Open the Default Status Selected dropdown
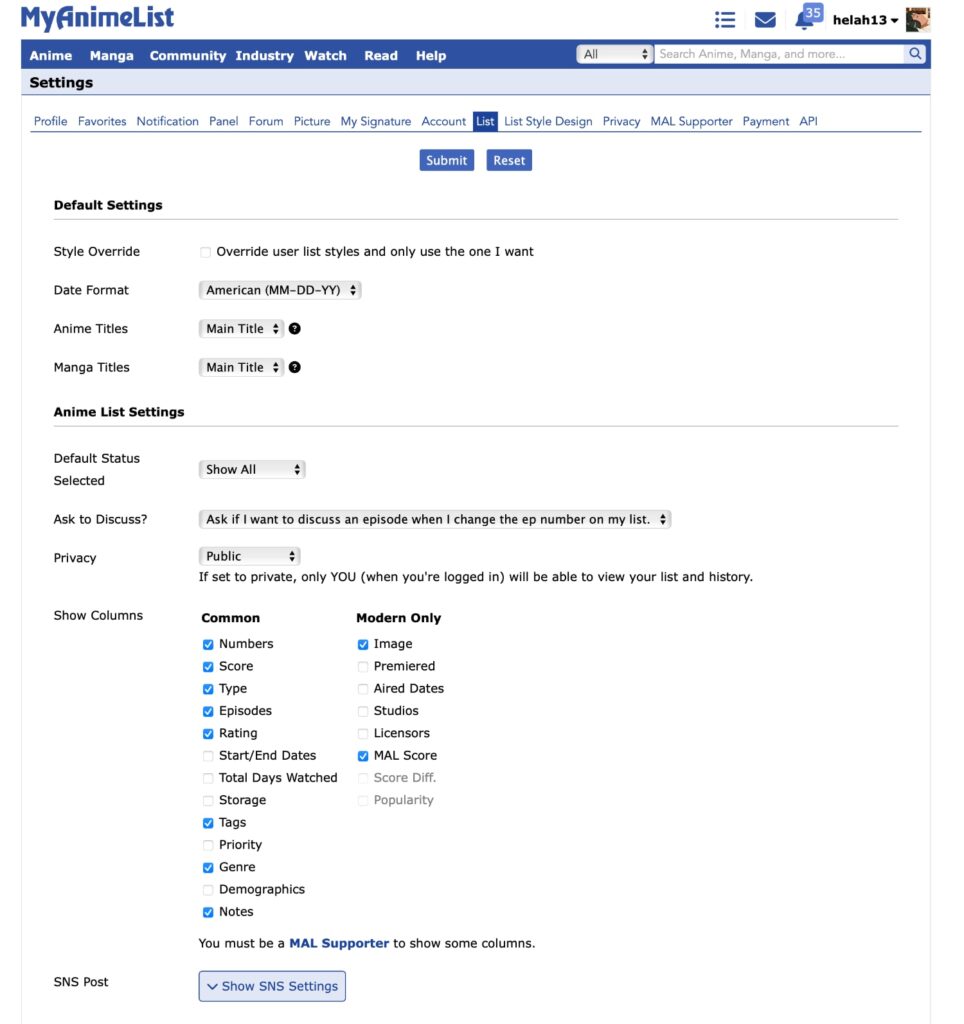Viewport: 964px width, 1024px height. click(x=252, y=469)
